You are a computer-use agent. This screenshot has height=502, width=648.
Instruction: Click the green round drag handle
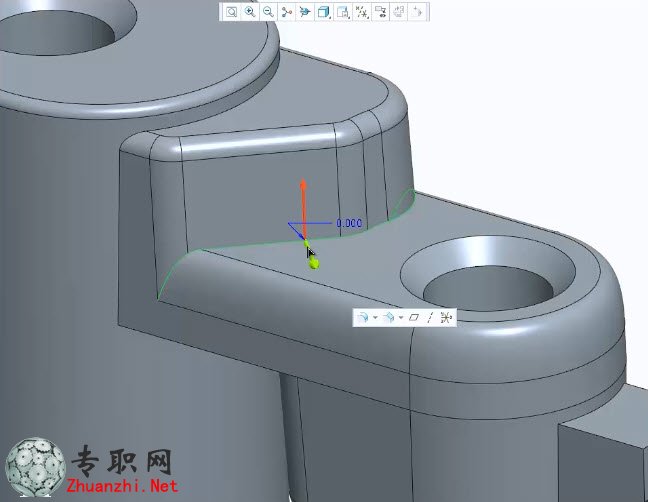(x=314, y=263)
